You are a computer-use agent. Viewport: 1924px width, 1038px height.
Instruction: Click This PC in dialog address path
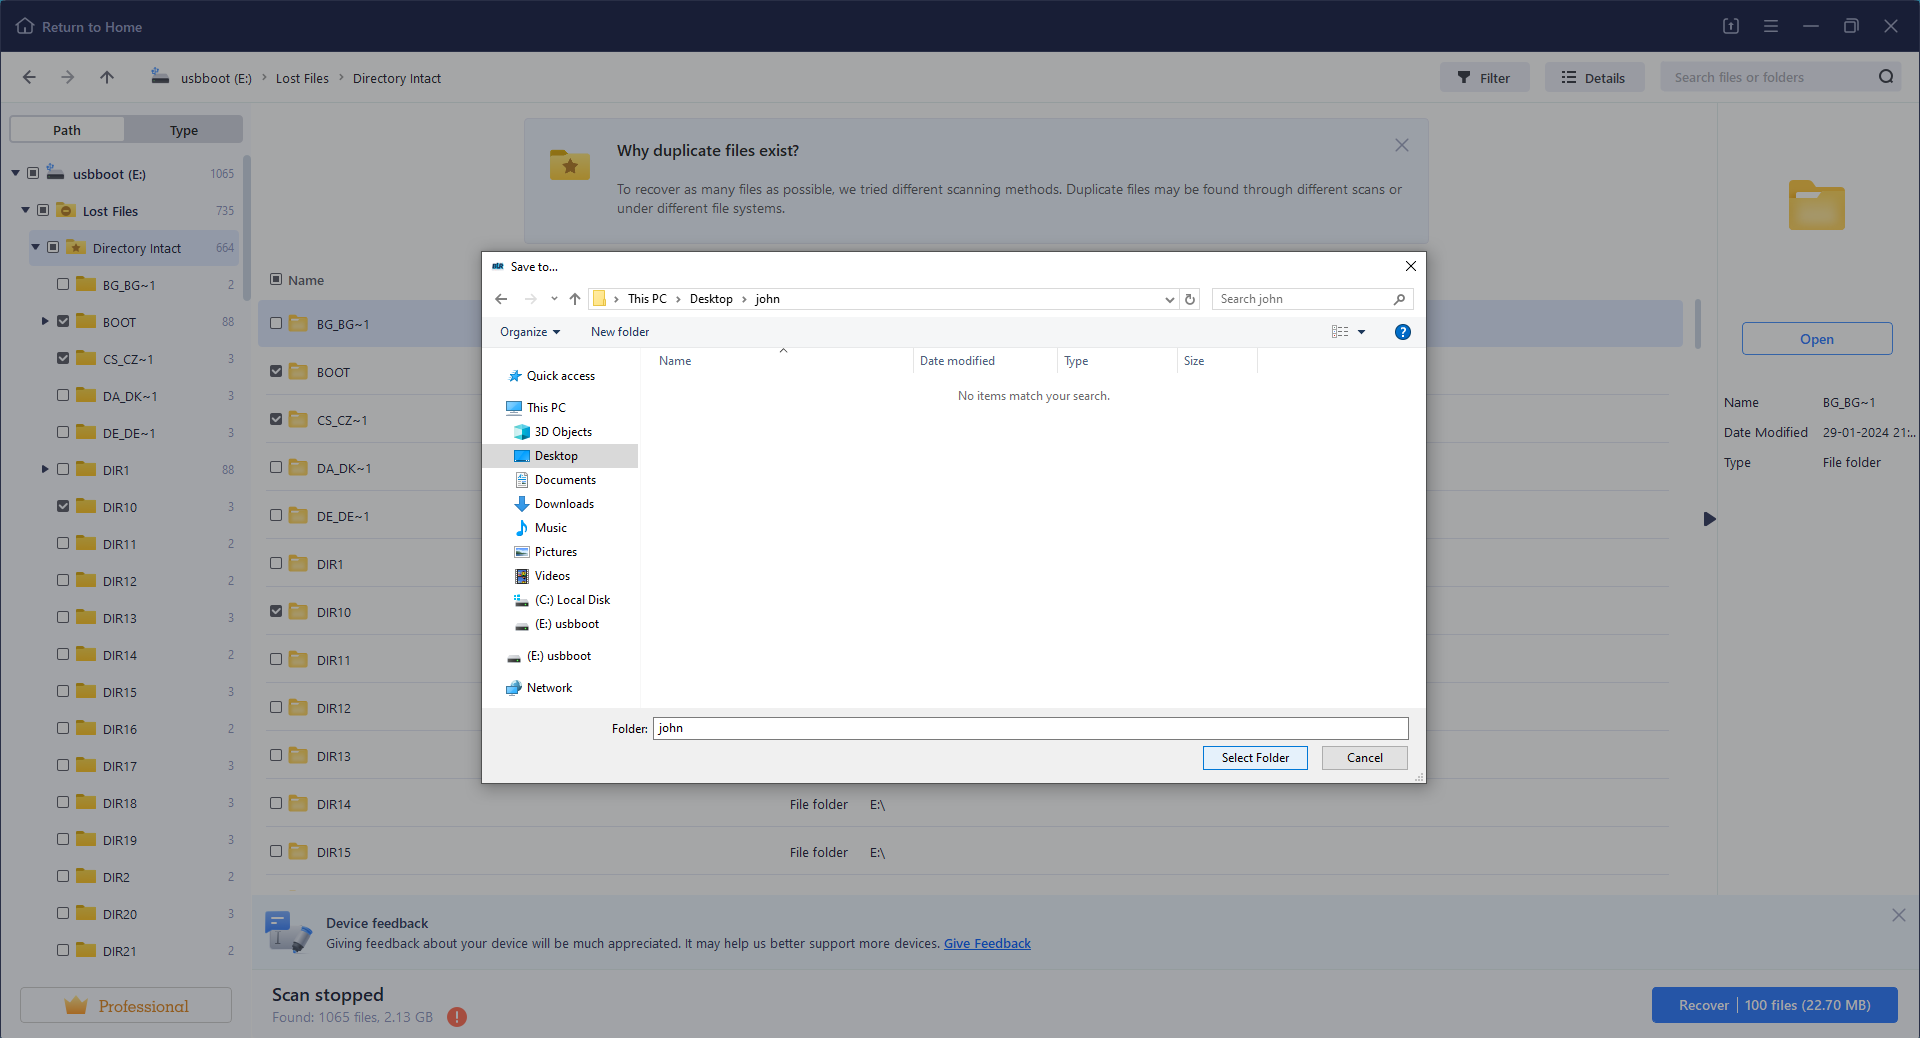(x=647, y=299)
